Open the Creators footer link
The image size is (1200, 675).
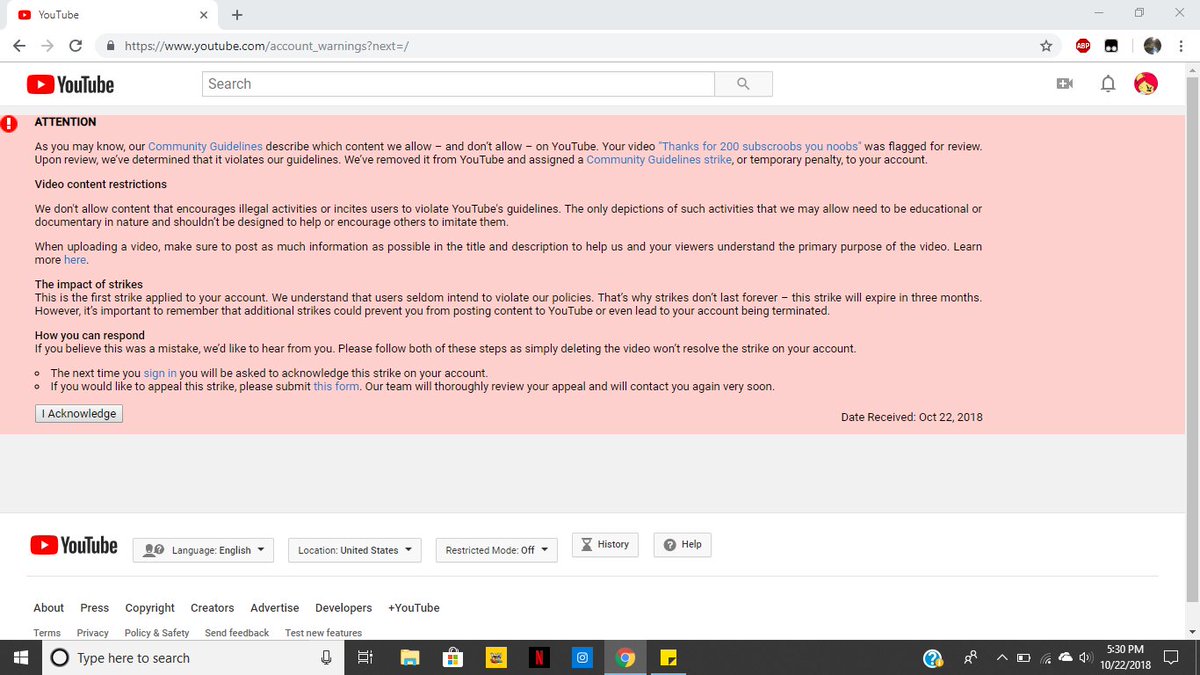[x=212, y=608]
